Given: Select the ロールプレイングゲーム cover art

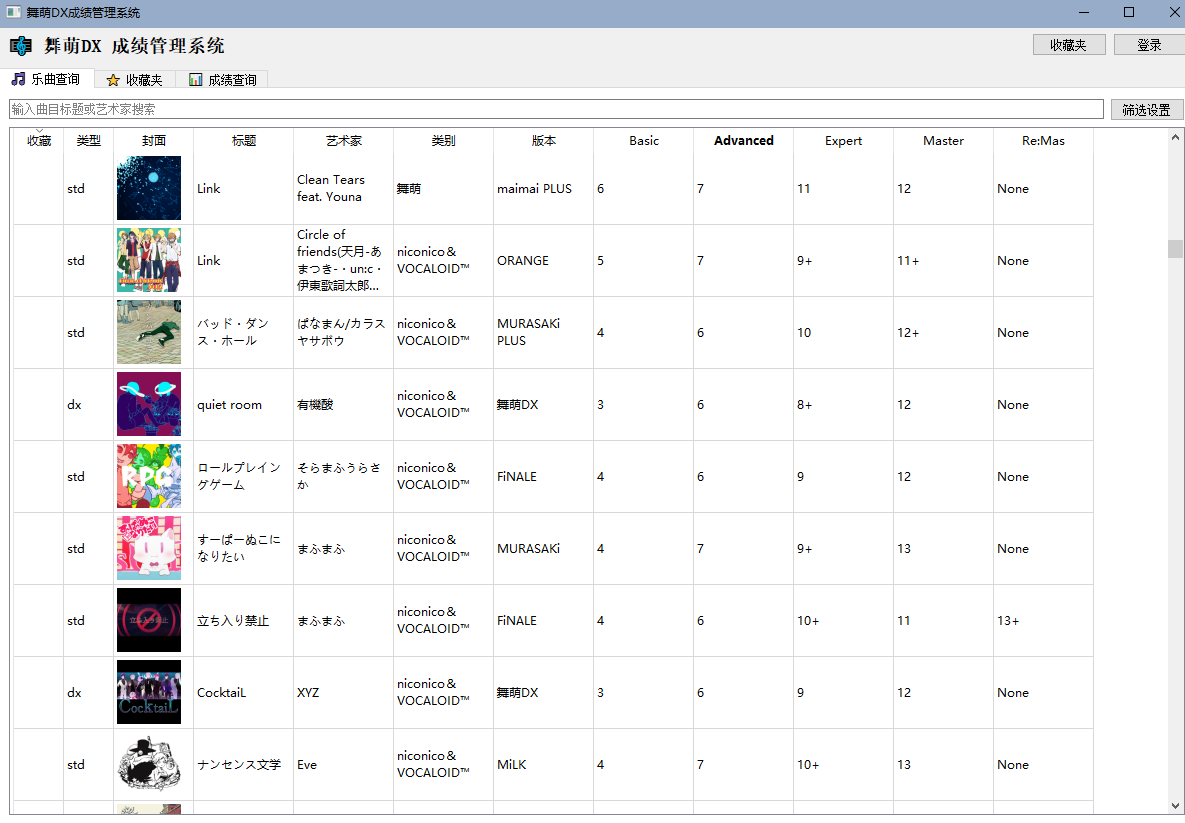Looking at the screenshot, I should click(x=149, y=476).
